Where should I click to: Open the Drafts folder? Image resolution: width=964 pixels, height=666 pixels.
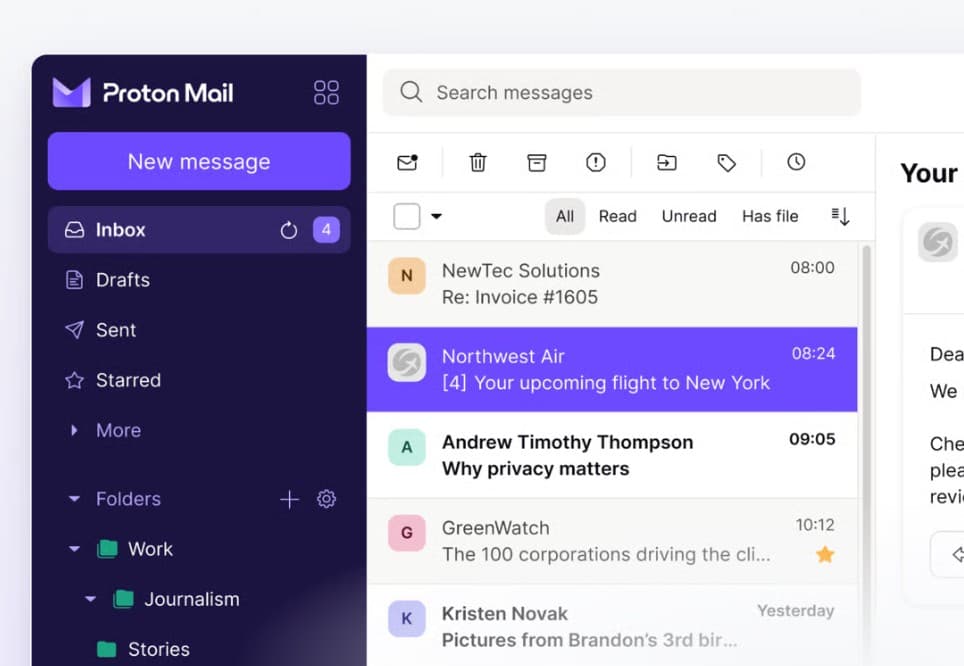click(199, 280)
